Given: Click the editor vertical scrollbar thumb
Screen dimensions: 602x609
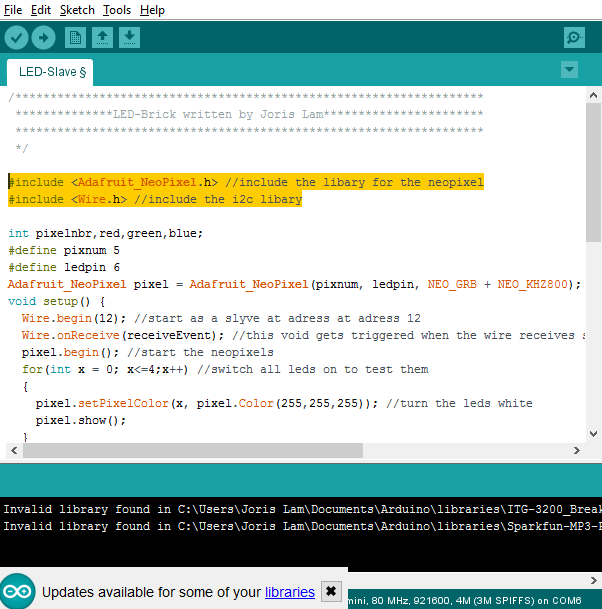Looking at the screenshot, I should (x=593, y=172).
